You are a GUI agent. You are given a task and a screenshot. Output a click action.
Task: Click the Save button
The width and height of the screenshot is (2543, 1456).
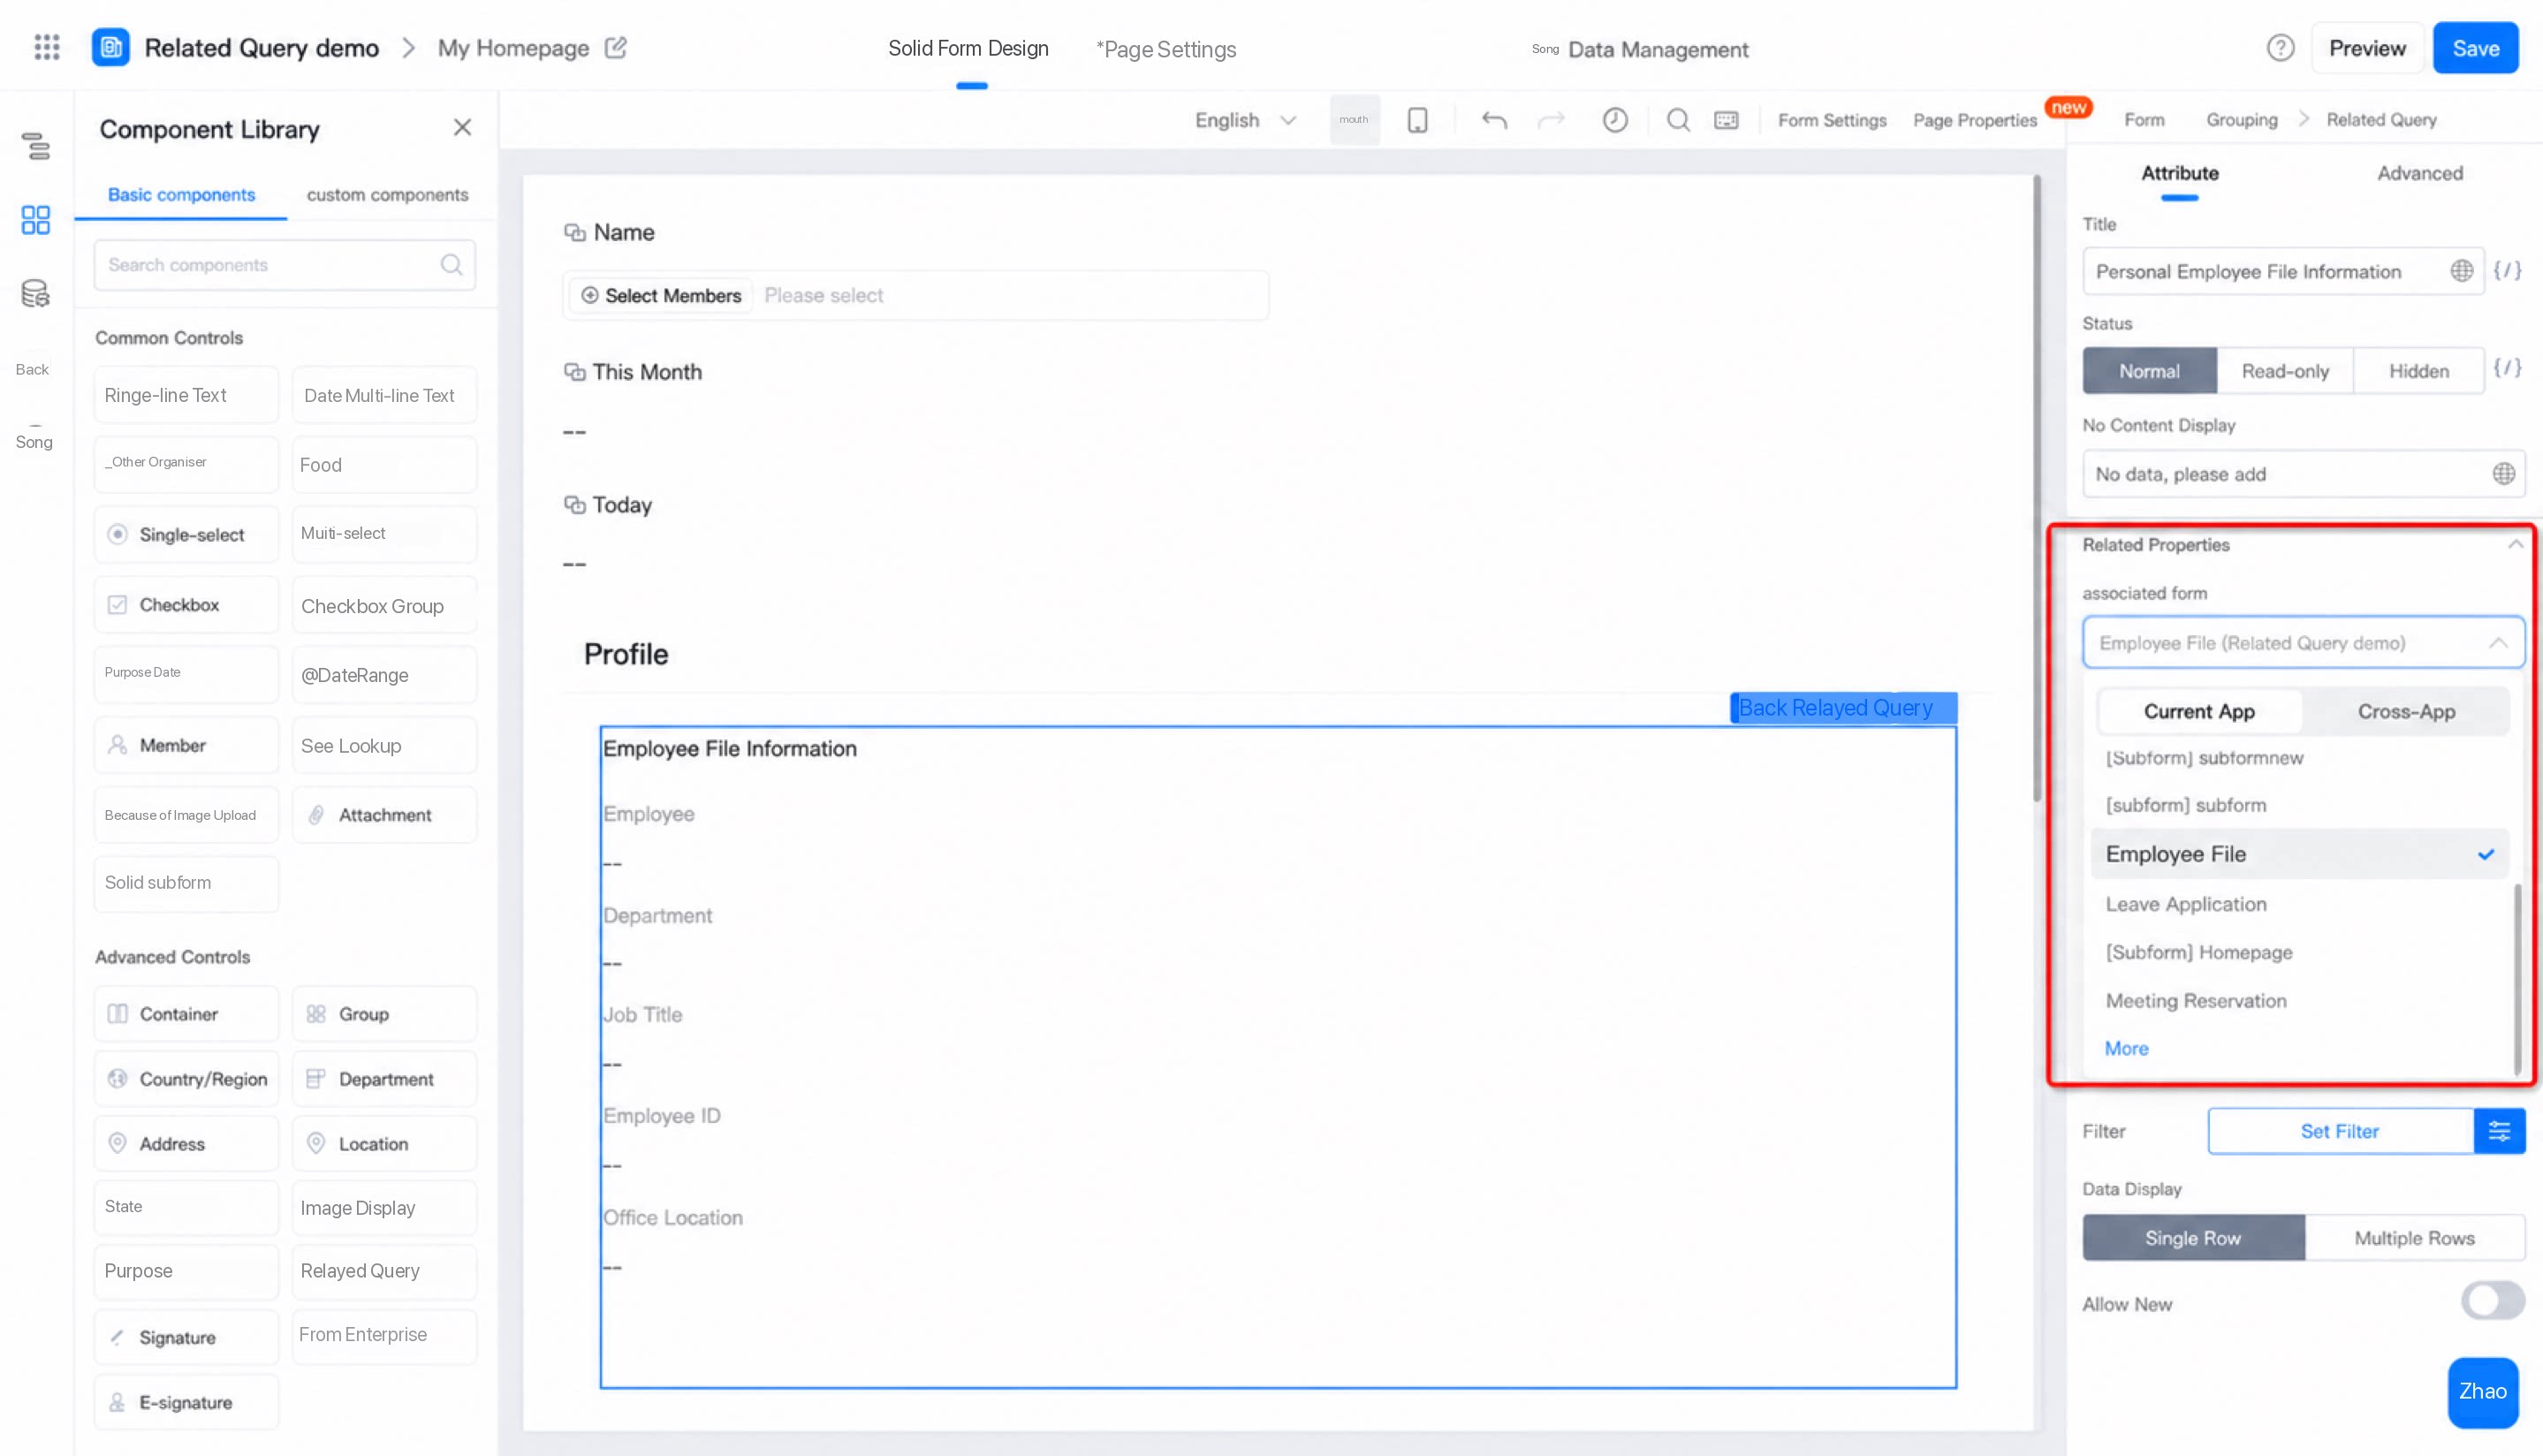tap(2475, 48)
